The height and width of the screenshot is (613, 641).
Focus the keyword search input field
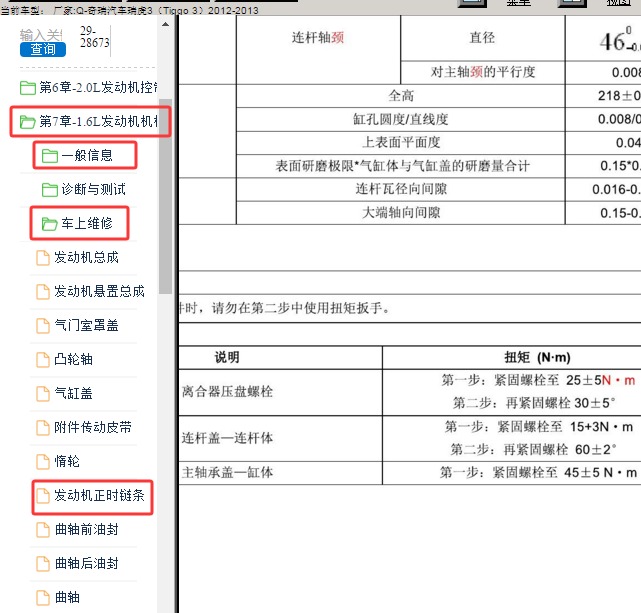[x=41, y=35]
